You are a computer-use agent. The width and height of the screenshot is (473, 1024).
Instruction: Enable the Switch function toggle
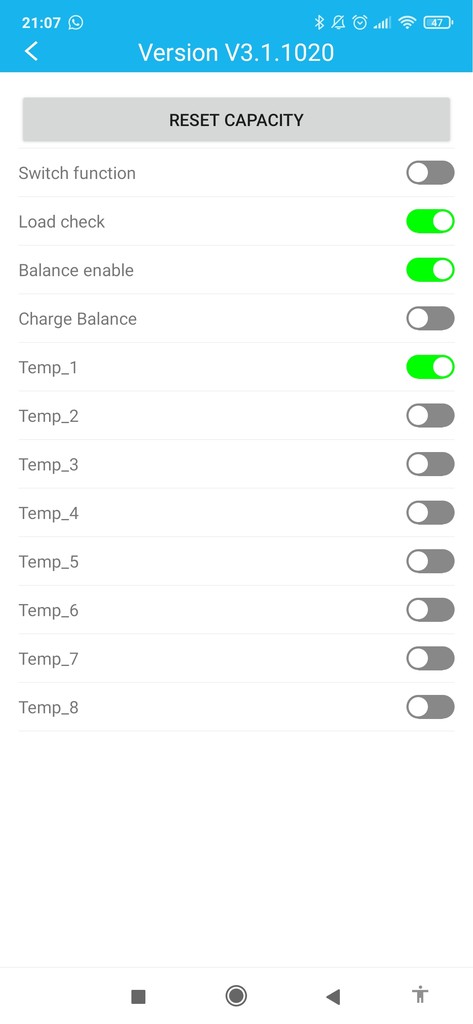pos(430,173)
